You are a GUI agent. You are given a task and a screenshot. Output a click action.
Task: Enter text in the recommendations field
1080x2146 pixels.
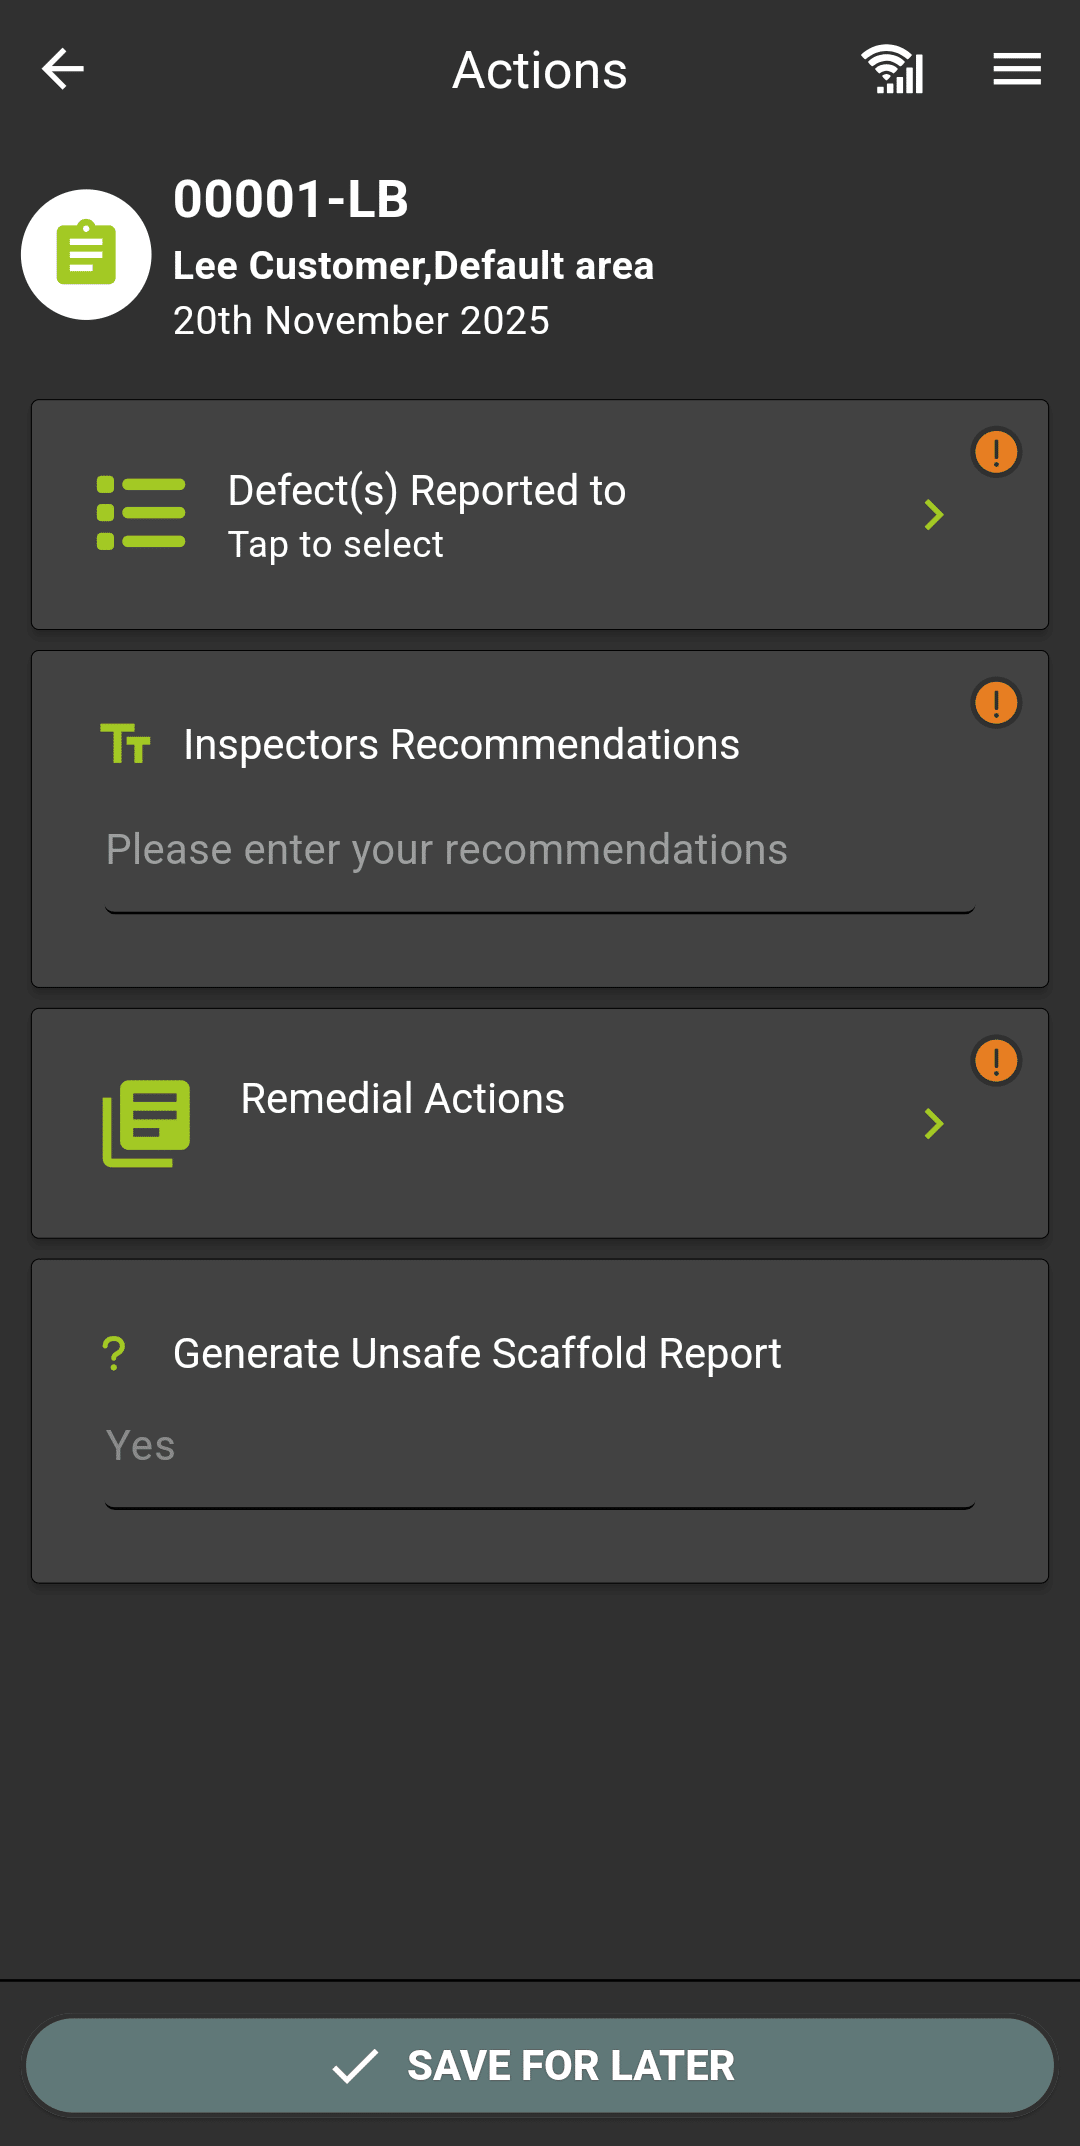(x=540, y=850)
